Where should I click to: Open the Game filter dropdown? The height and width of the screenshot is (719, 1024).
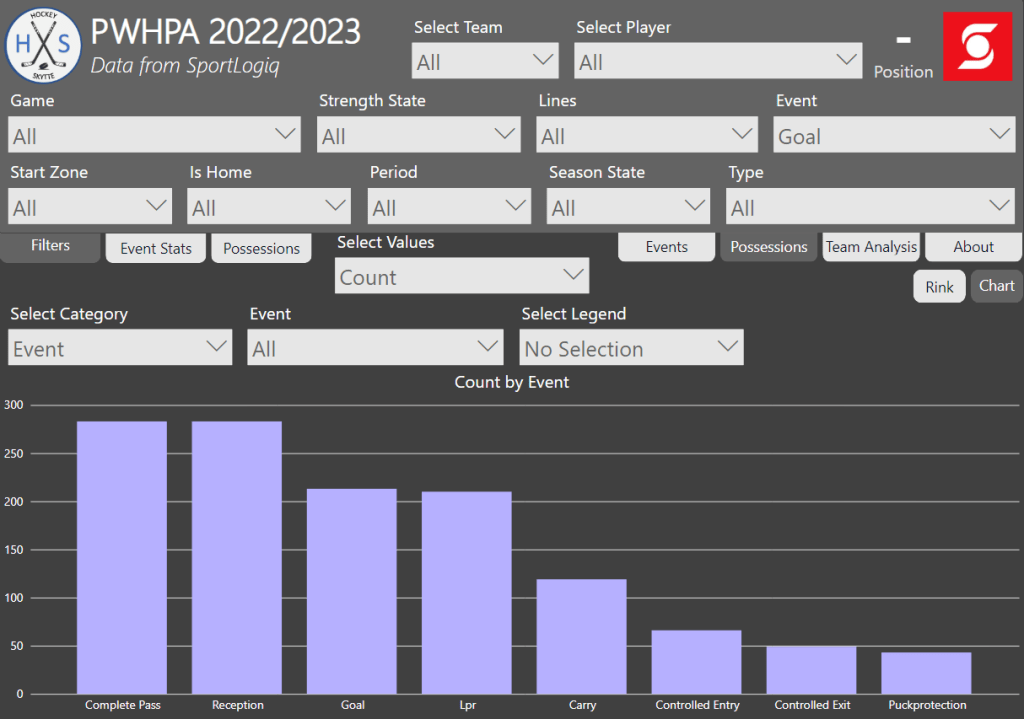(x=154, y=135)
